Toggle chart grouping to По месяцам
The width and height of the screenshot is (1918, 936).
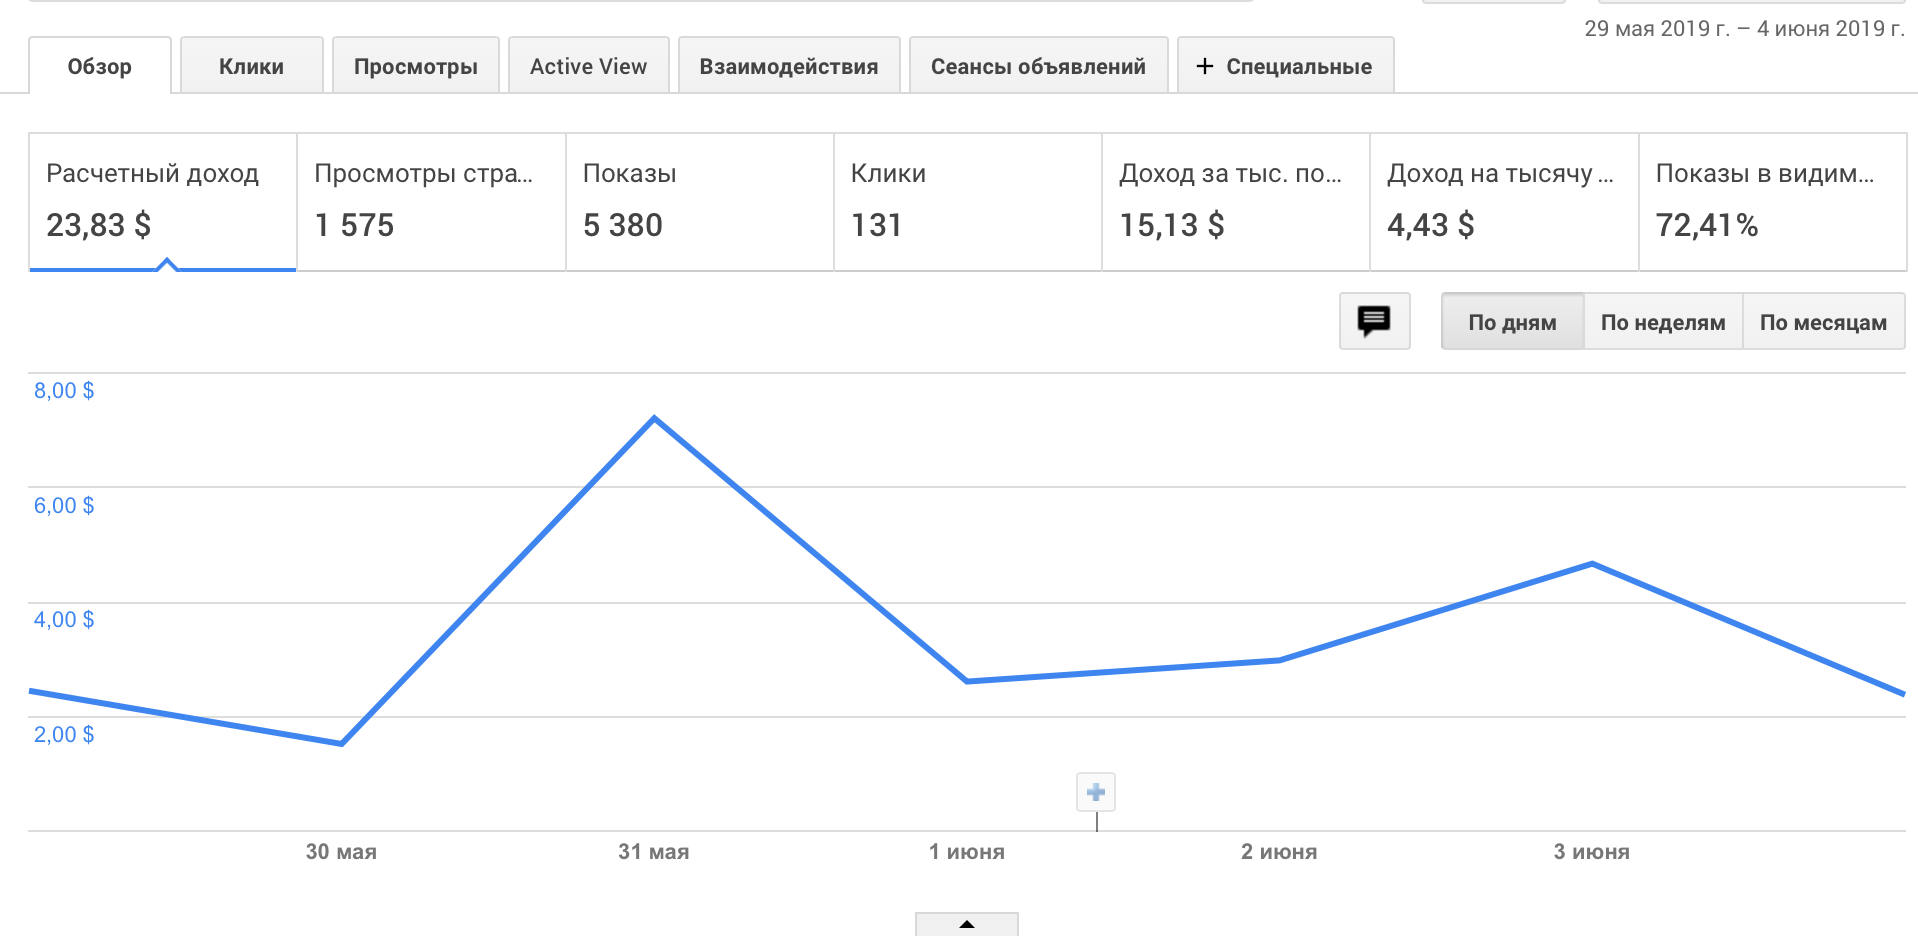click(1823, 322)
